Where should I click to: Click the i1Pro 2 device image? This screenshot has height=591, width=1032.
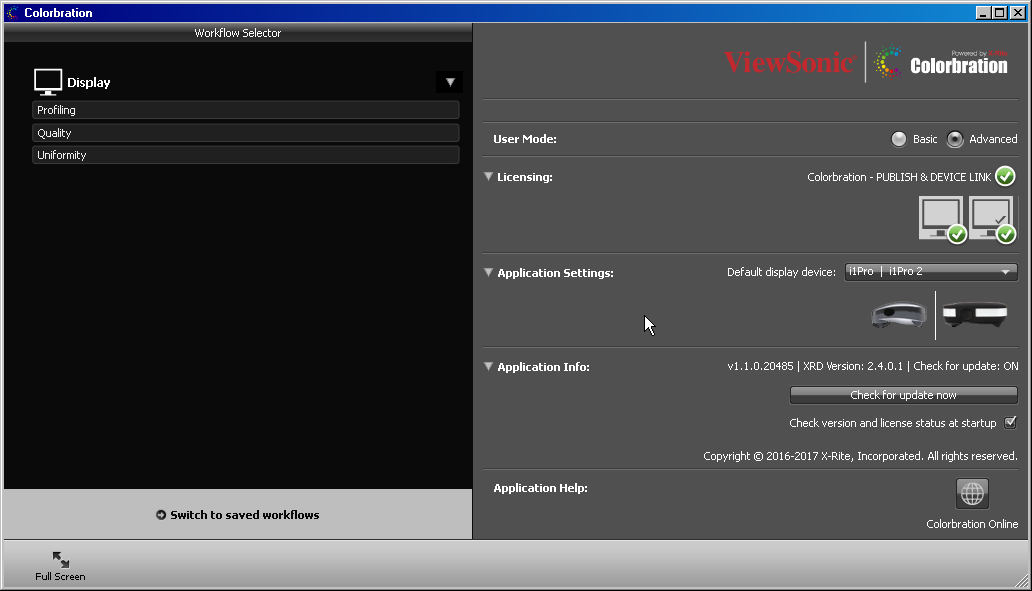point(975,314)
